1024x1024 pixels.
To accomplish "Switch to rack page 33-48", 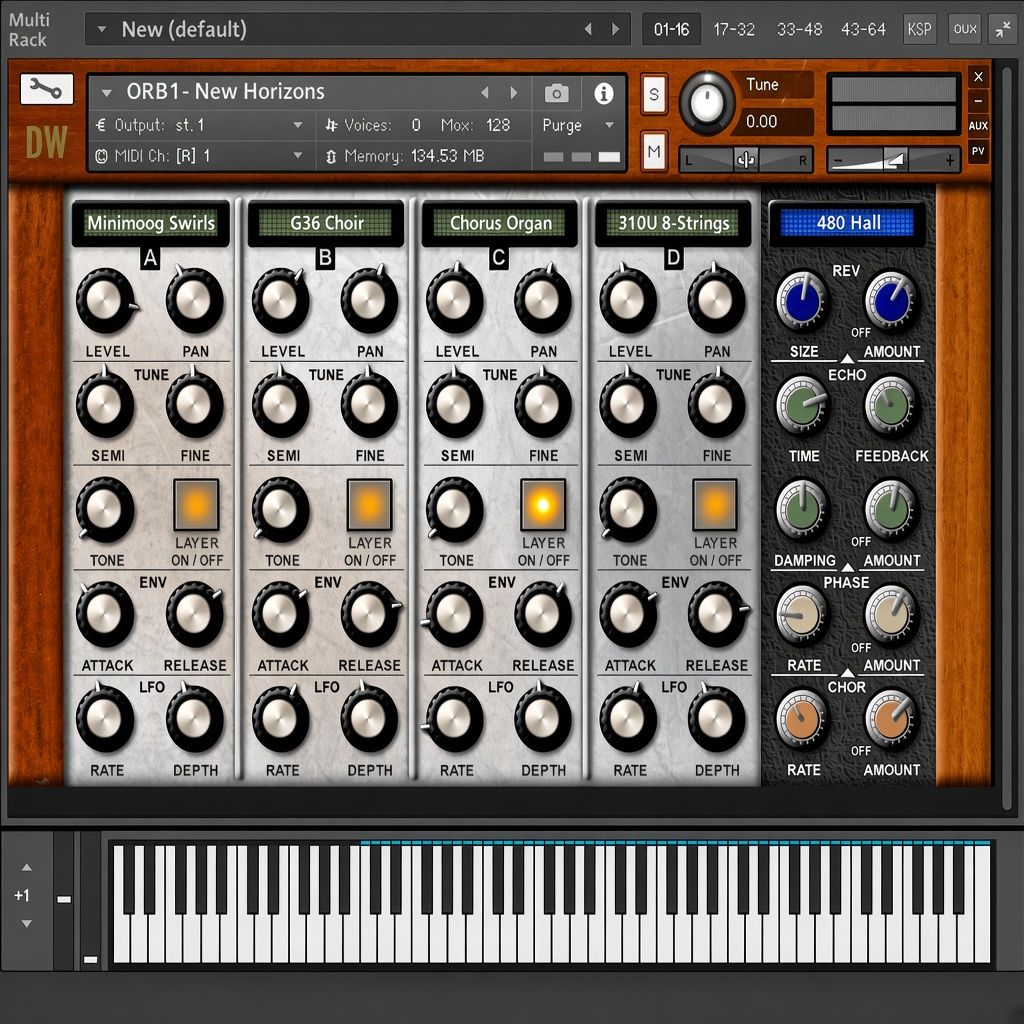I will (x=799, y=29).
